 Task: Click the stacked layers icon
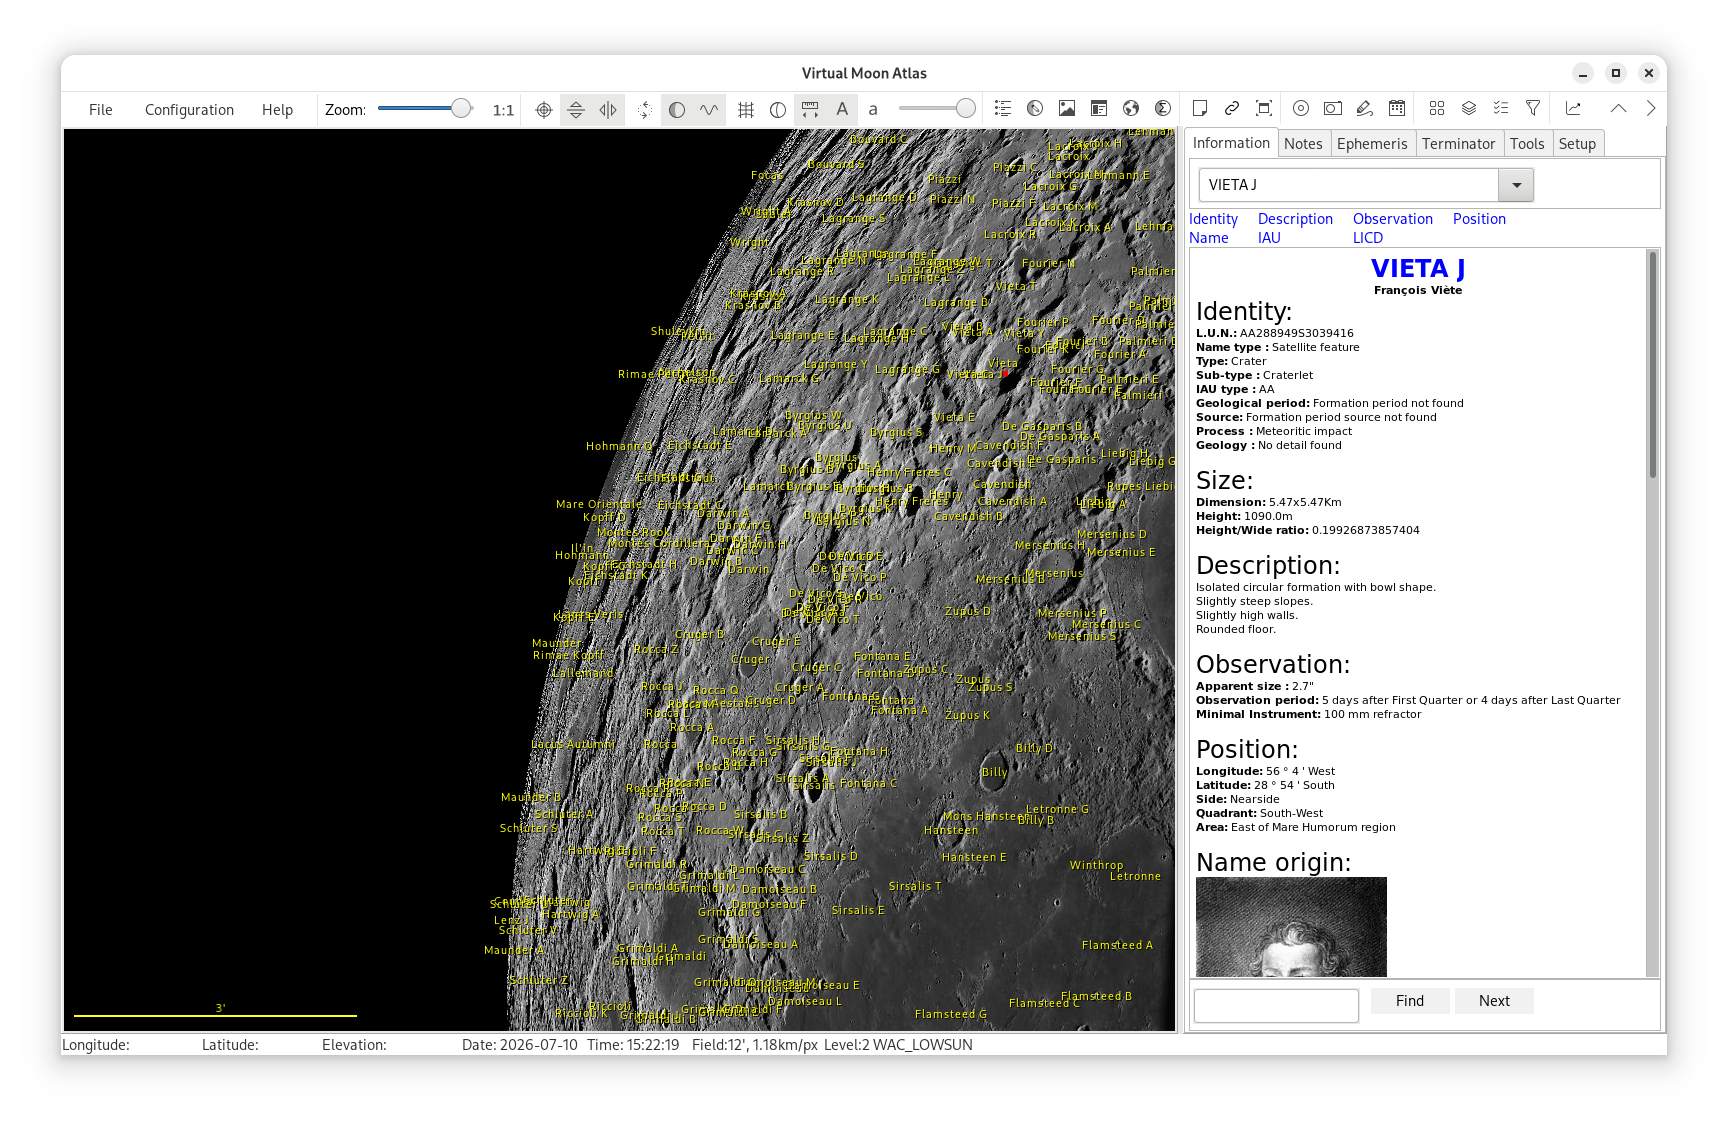1469,108
